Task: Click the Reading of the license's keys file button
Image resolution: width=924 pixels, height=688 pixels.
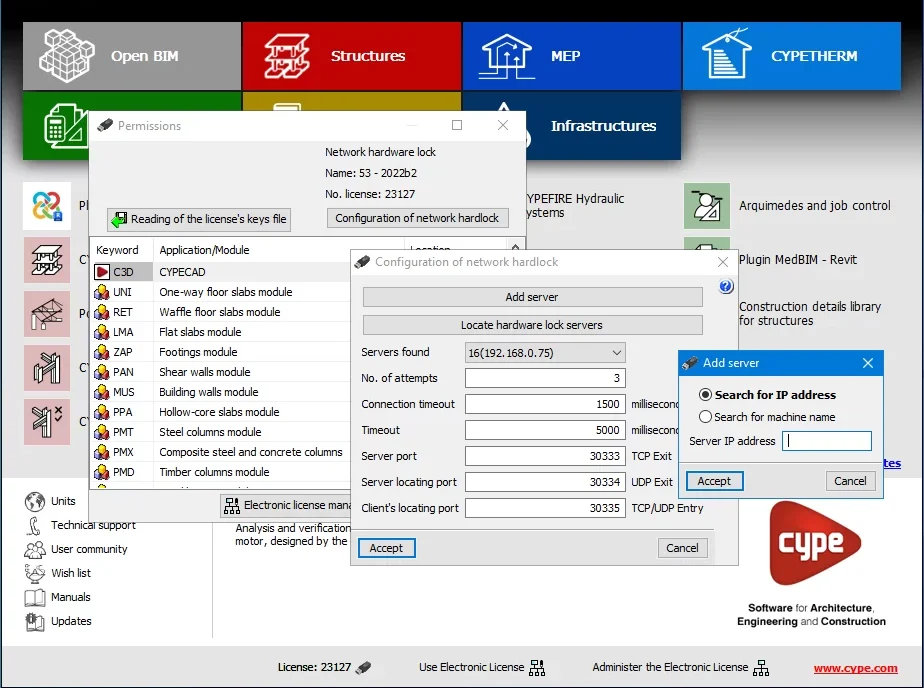Action: (x=199, y=219)
